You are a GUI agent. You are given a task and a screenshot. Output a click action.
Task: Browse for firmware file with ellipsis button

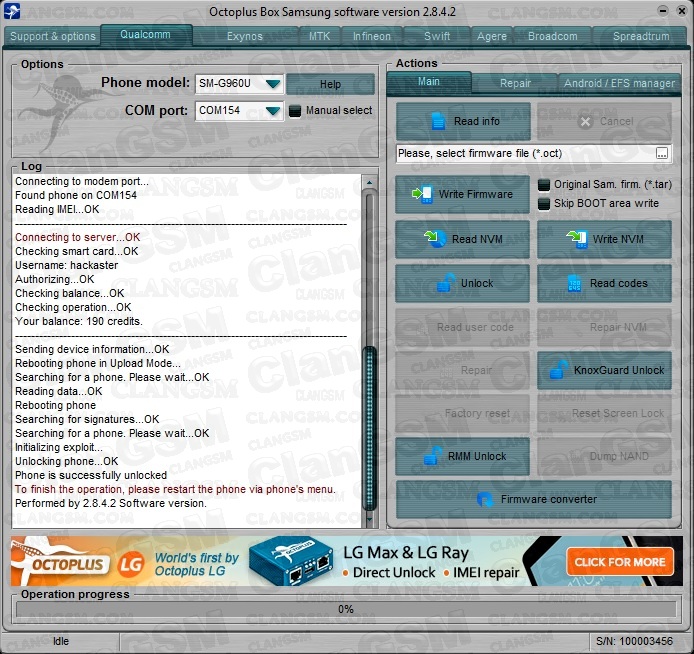662,154
